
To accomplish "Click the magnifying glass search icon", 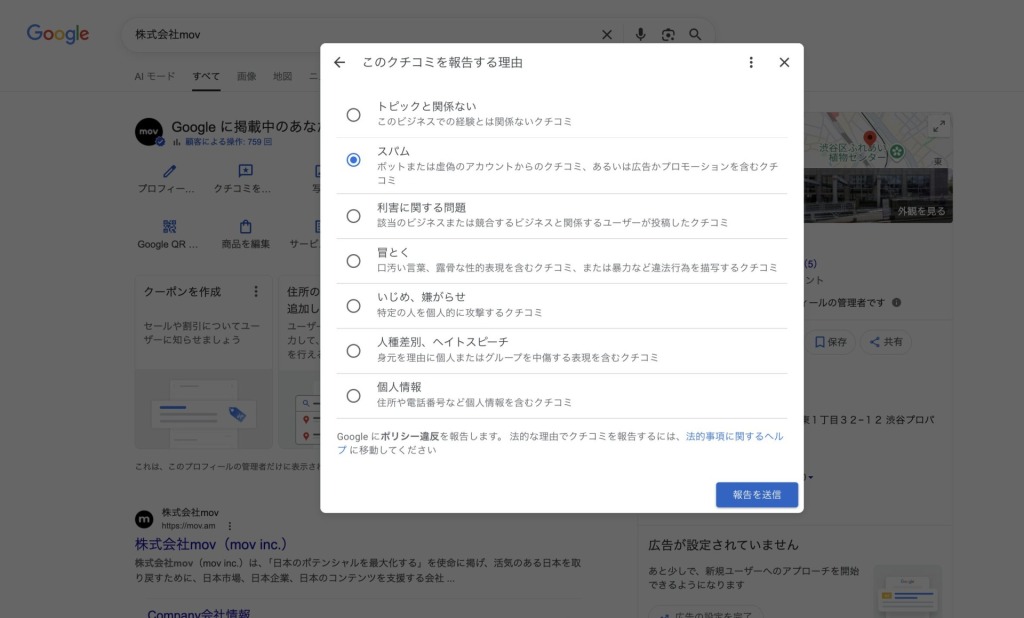I will pyautogui.click(x=695, y=34).
